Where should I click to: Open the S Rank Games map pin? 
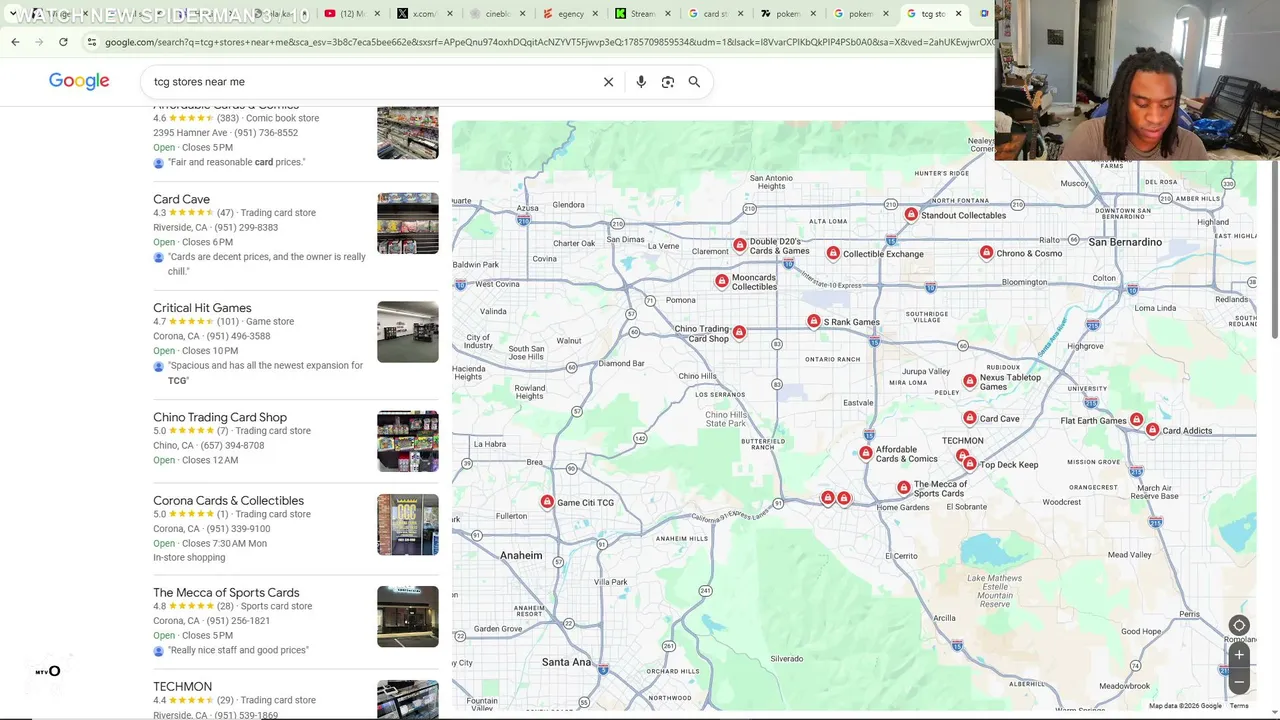point(814,321)
